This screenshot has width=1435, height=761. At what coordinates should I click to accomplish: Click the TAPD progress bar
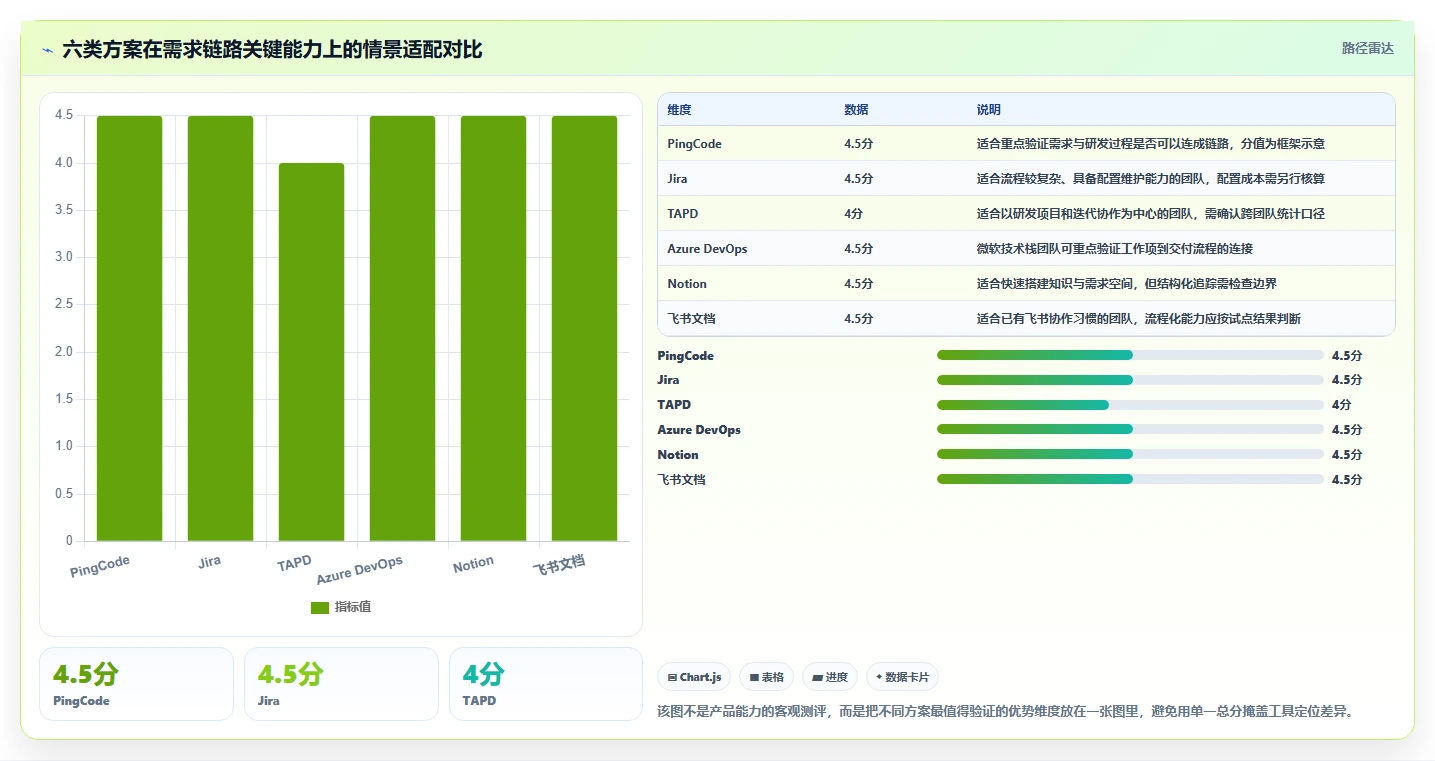click(1130, 405)
